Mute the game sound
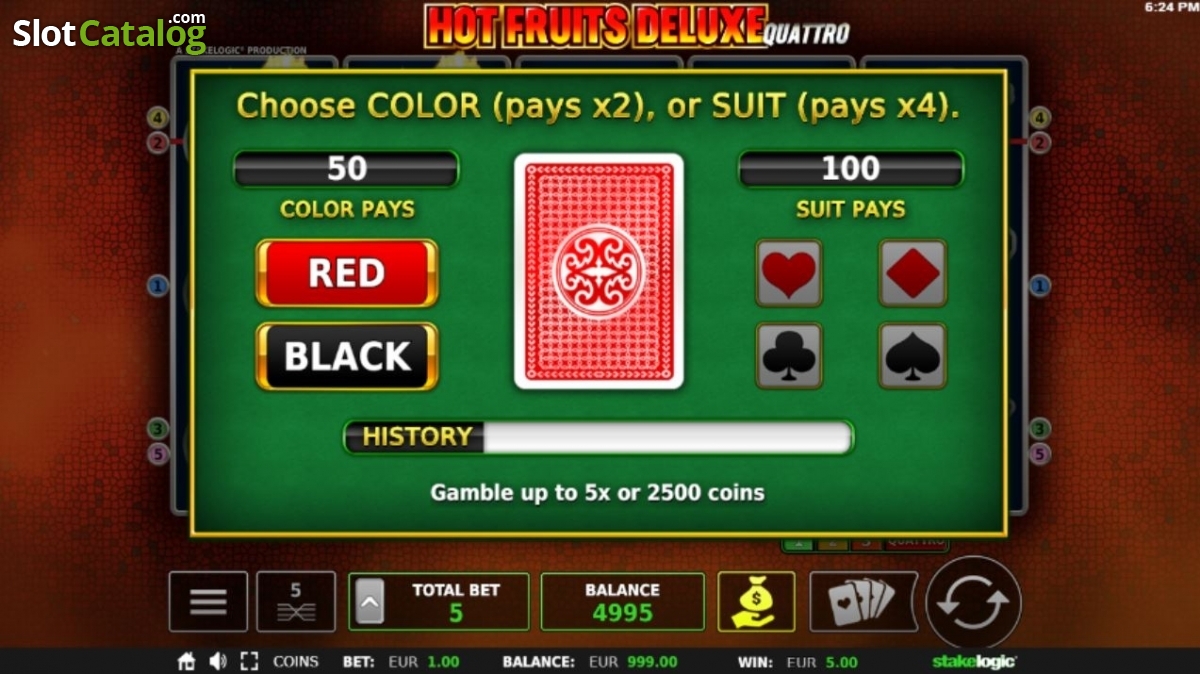This screenshot has width=1200, height=674. click(217, 661)
